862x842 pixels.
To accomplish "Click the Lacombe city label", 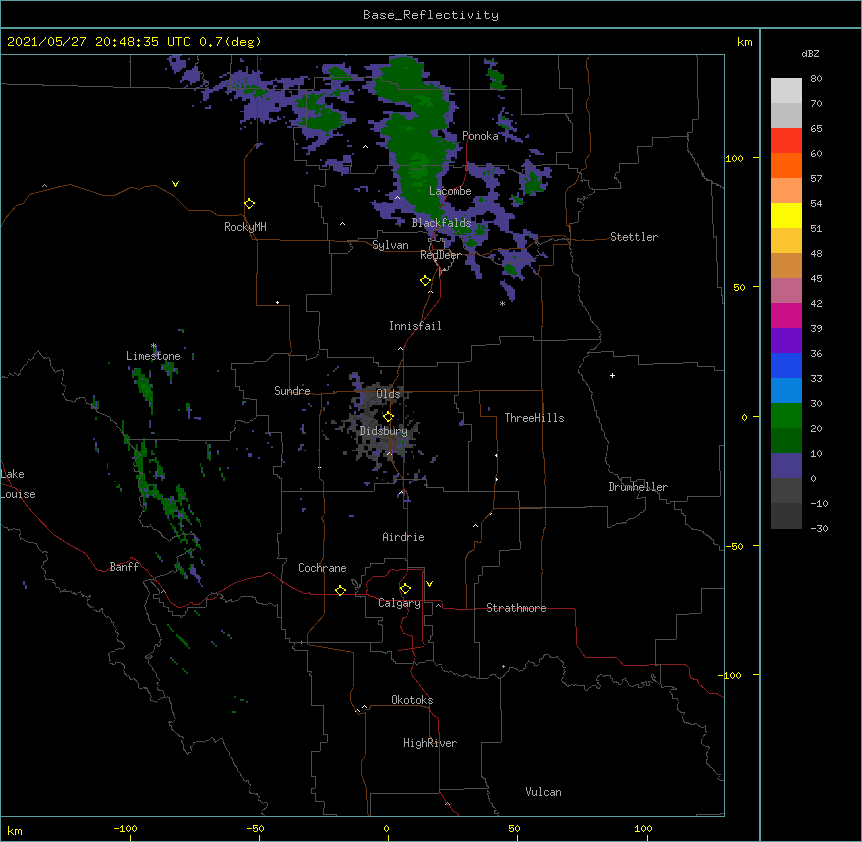I will click(450, 191).
